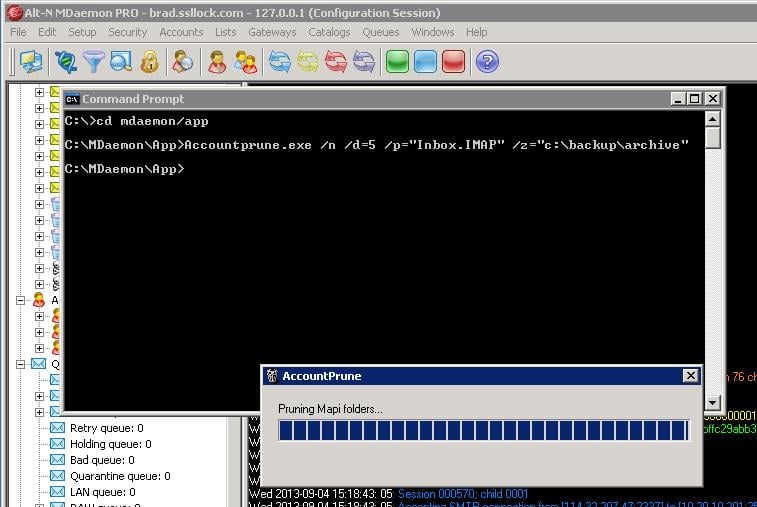
Task: Open the content filter funnel icon
Action: [94, 62]
